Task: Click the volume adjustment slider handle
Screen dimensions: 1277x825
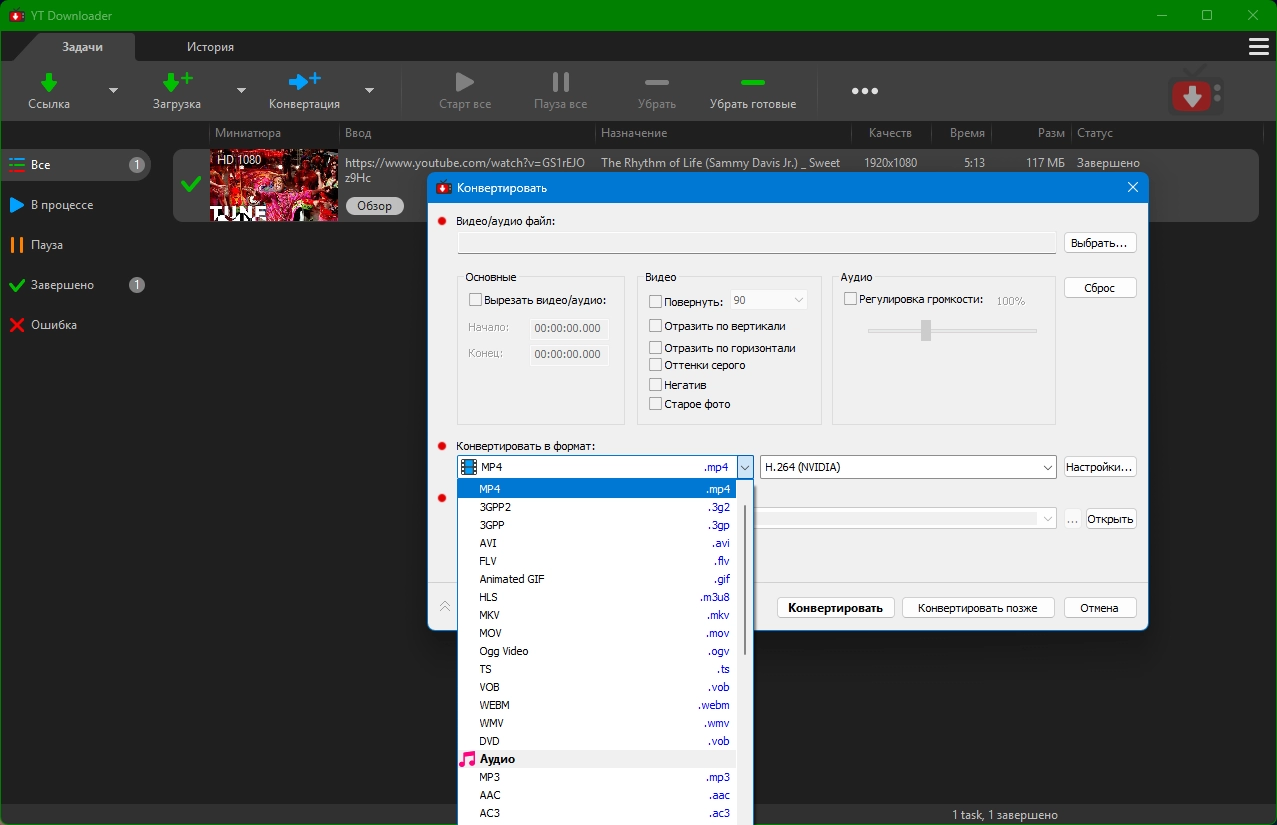Action: (x=926, y=330)
